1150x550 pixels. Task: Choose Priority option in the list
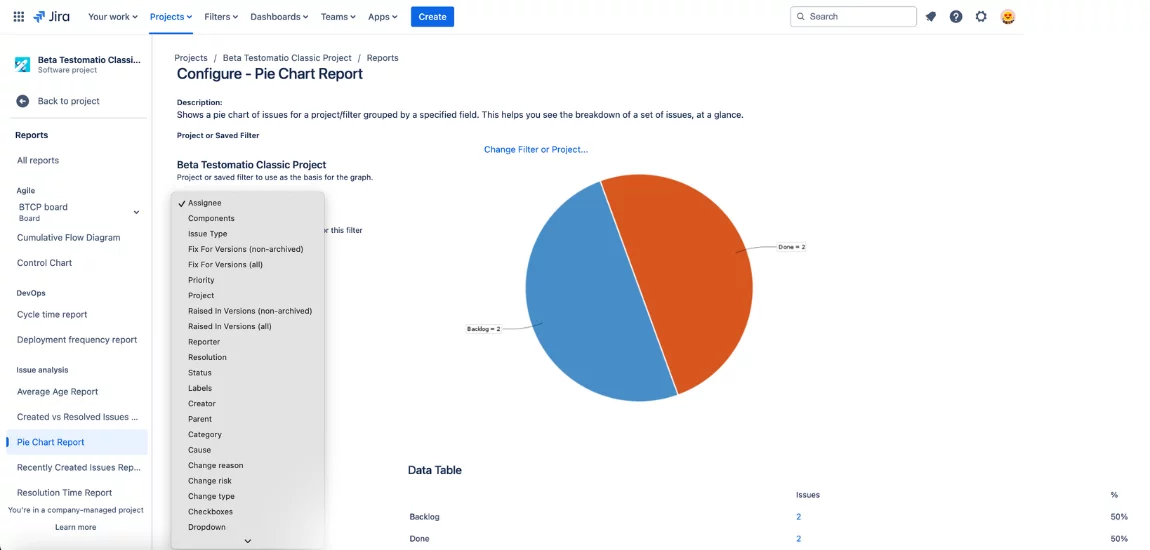tap(201, 280)
